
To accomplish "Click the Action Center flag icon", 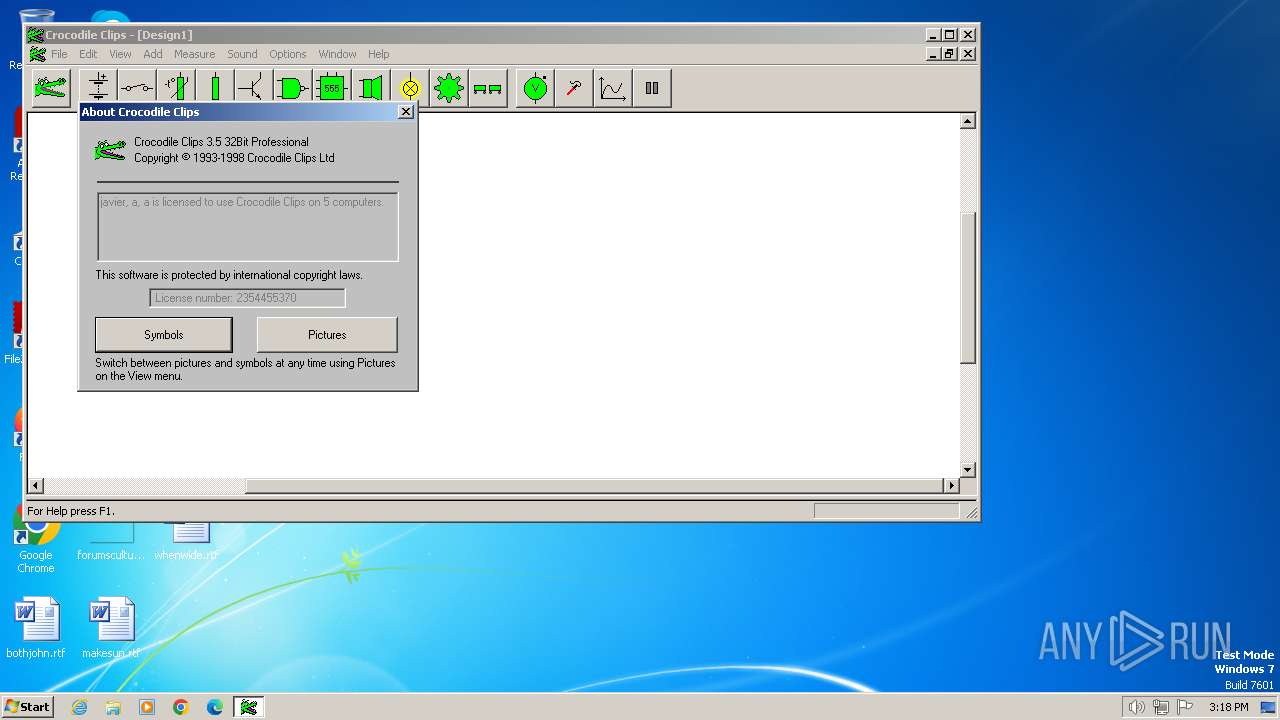I will tap(1185, 707).
